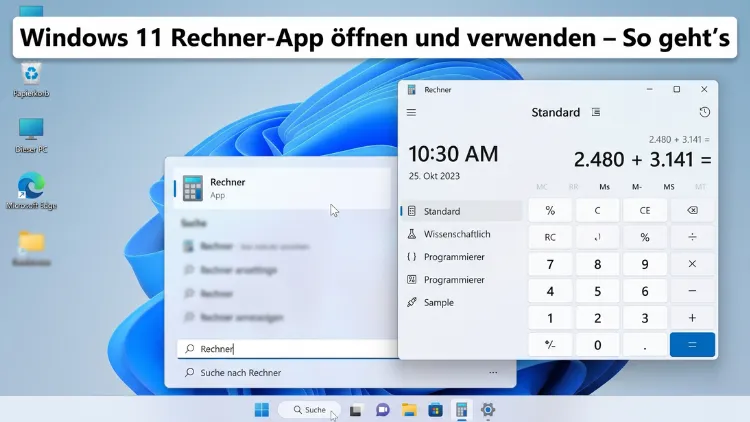Click the CE clear entry key
The image size is (750, 422).
click(645, 211)
